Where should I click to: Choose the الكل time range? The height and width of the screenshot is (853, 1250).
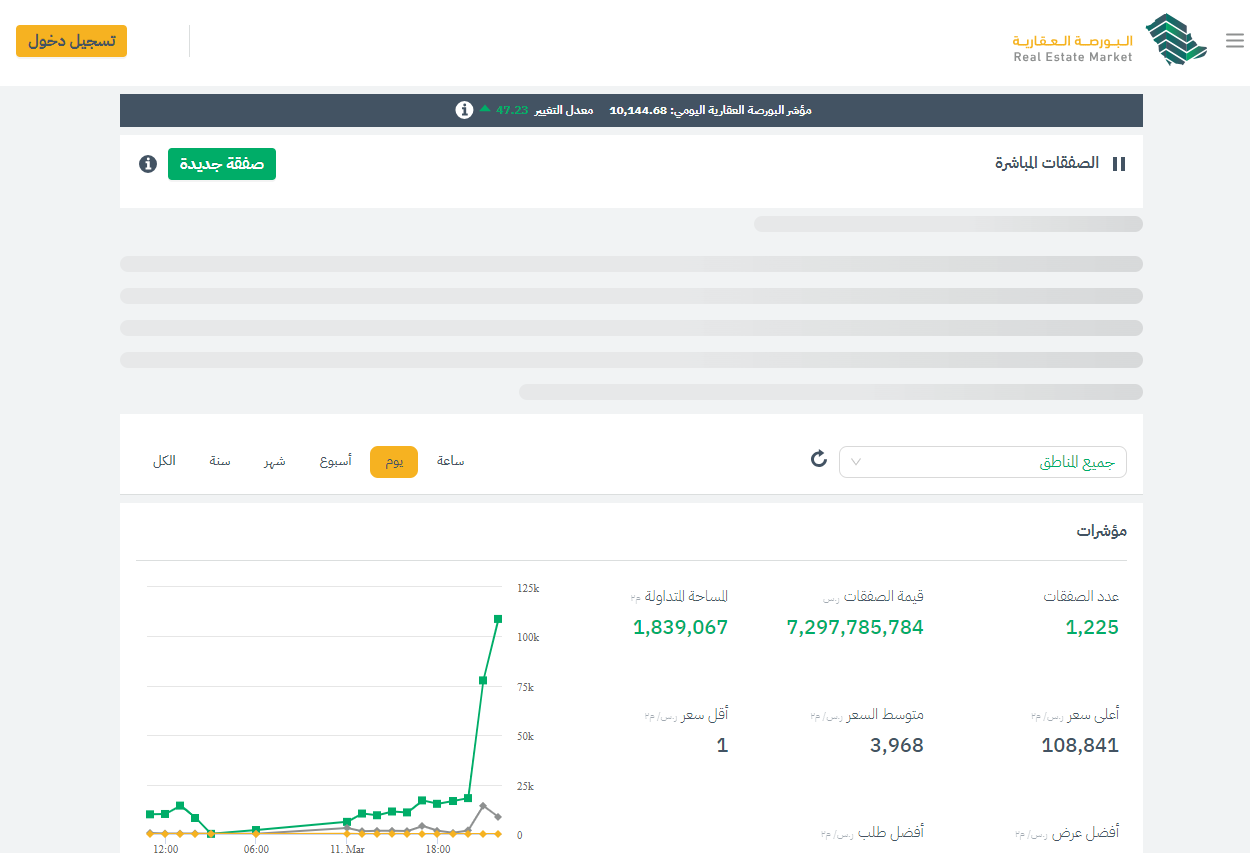click(x=164, y=461)
